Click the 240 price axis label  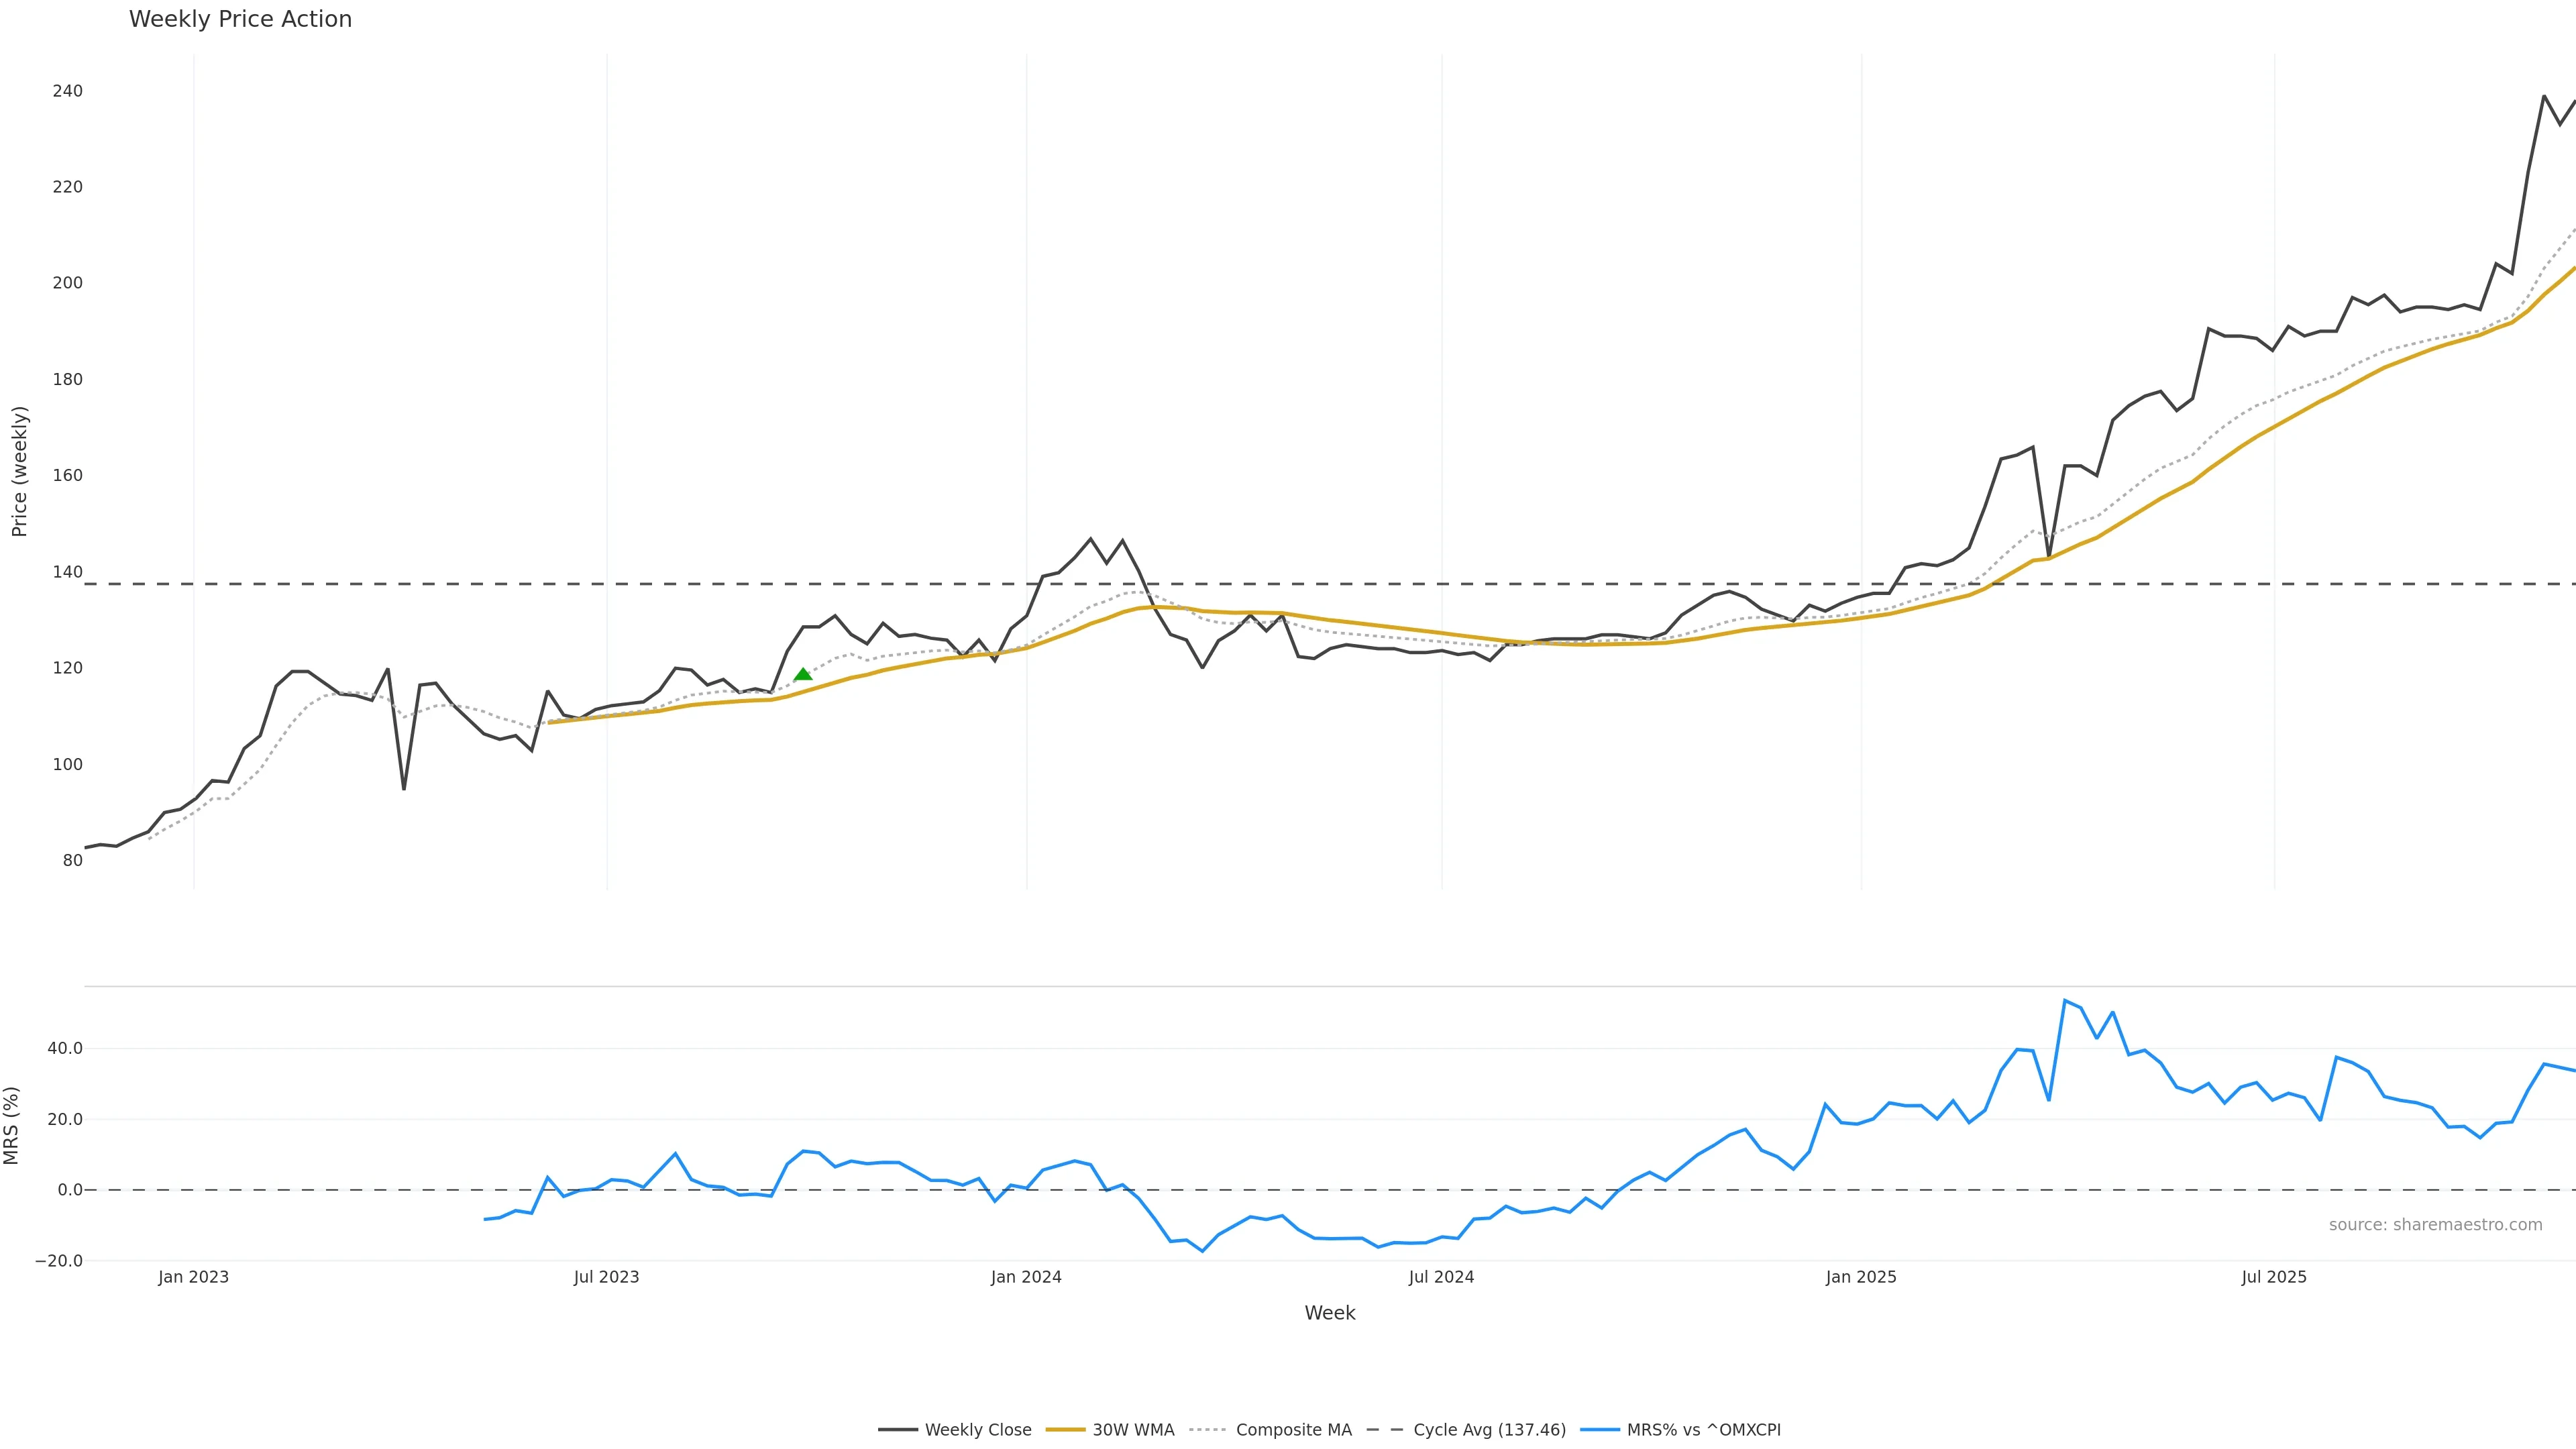point(68,91)
